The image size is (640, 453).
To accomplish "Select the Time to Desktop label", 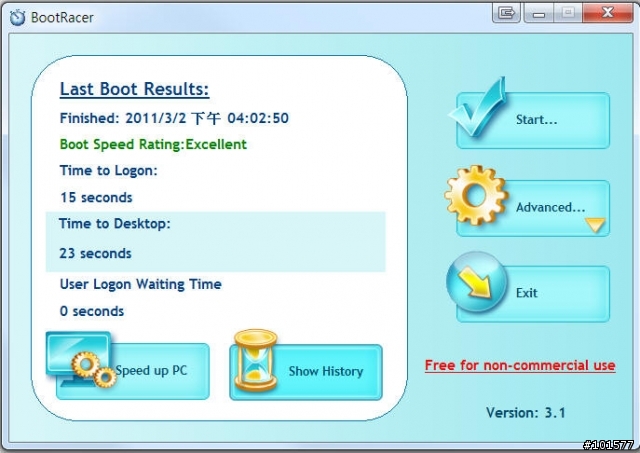I will point(115,224).
